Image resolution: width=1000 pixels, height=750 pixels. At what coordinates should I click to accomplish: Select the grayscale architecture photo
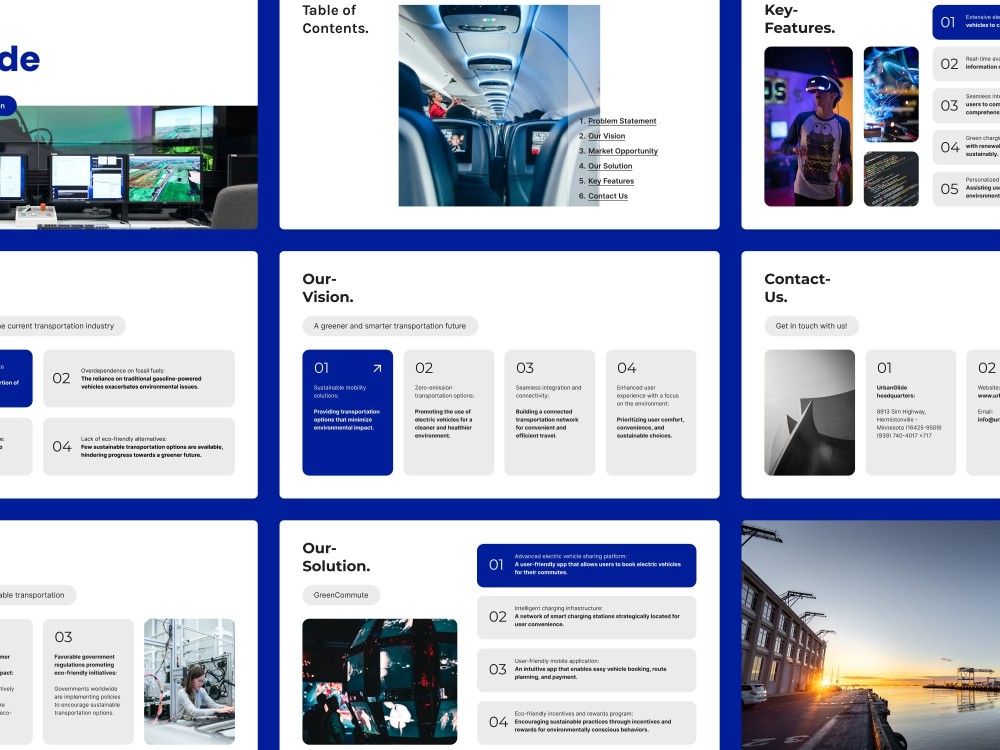(x=809, y=412)
